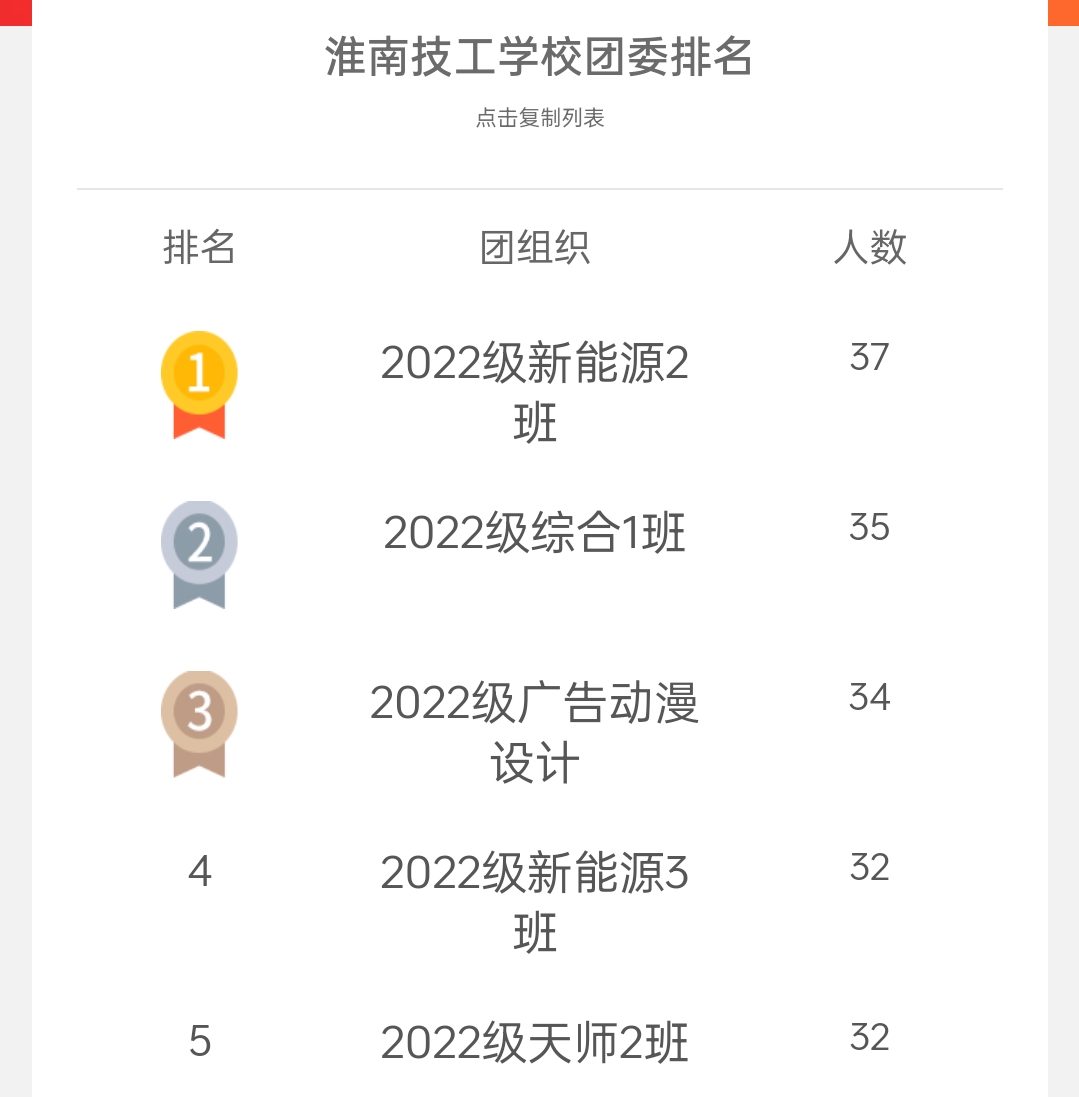Image resolution: width=1079 pixels, height=1097 pixels.
Task: Select the 淮南技工学校团委排名 title
Action: (x=539, y=57)
